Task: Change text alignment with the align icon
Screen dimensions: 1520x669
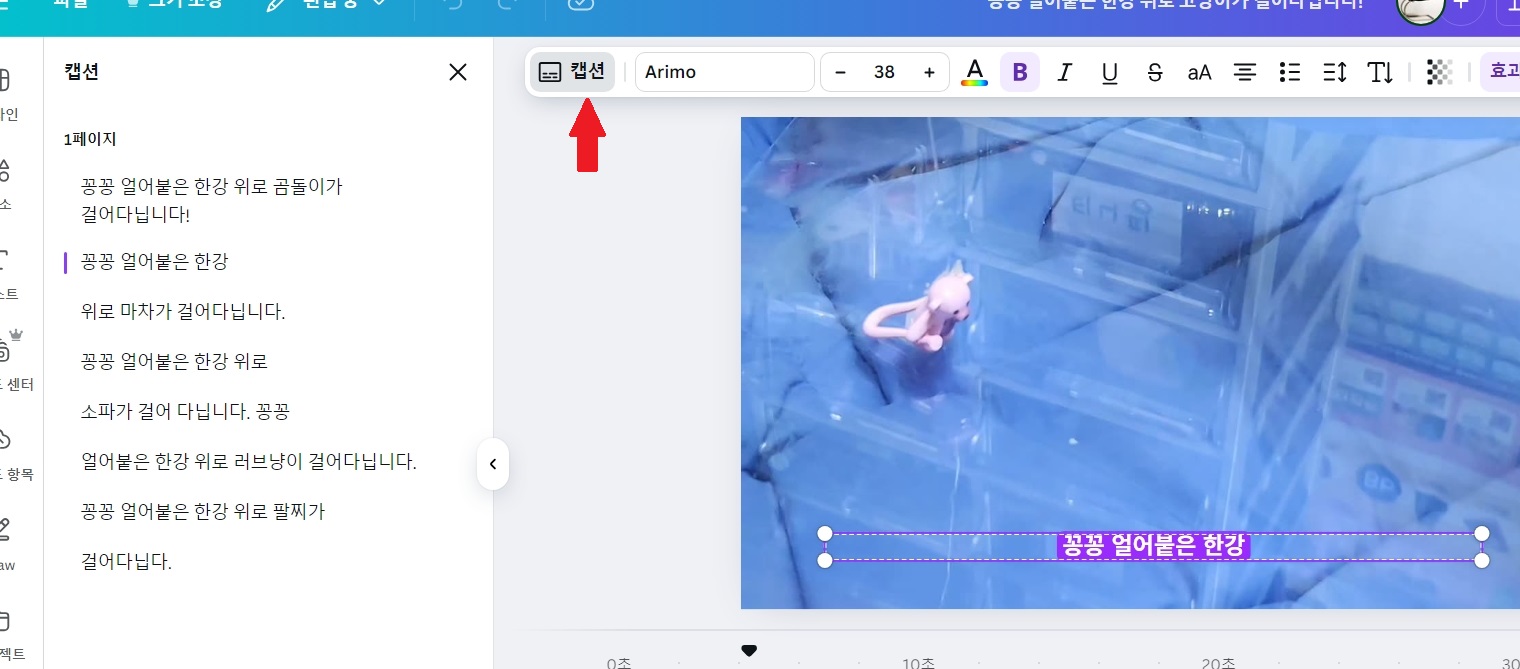Action: [1245, 72]
